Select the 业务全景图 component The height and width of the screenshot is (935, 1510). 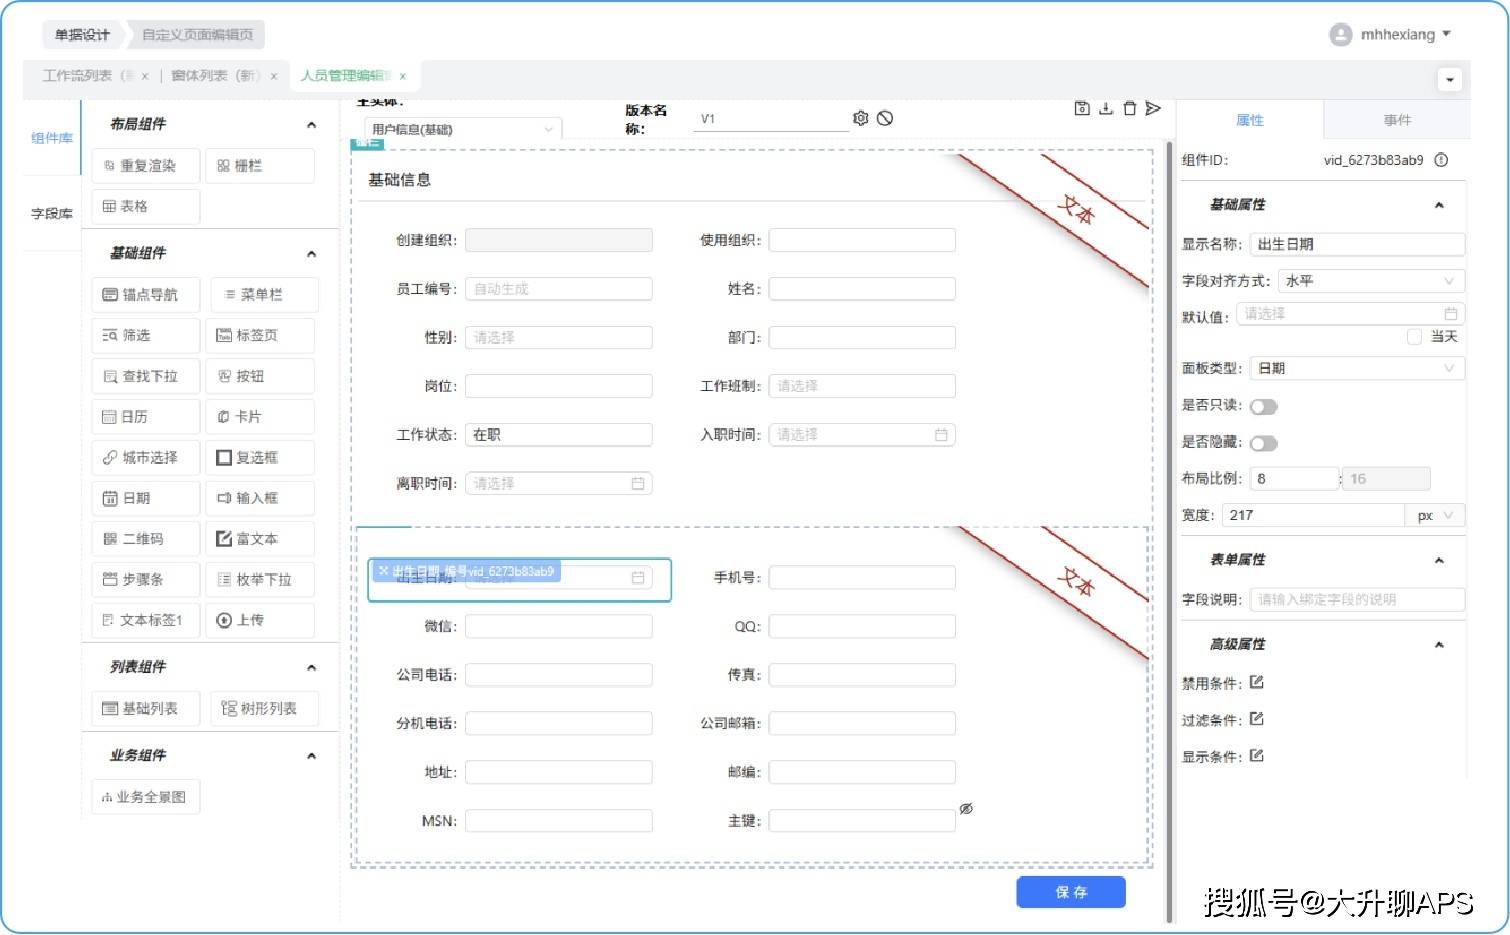point(146,797)
